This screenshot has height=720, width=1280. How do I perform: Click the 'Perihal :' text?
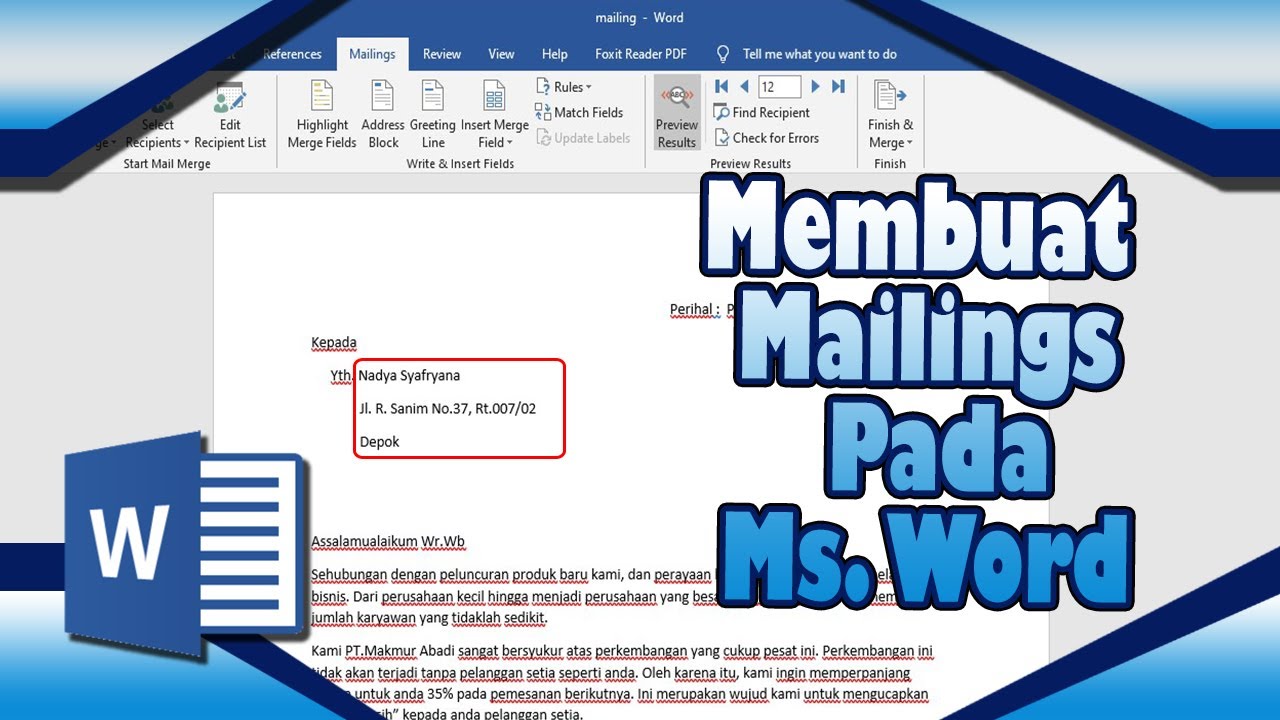pos(695,309)
